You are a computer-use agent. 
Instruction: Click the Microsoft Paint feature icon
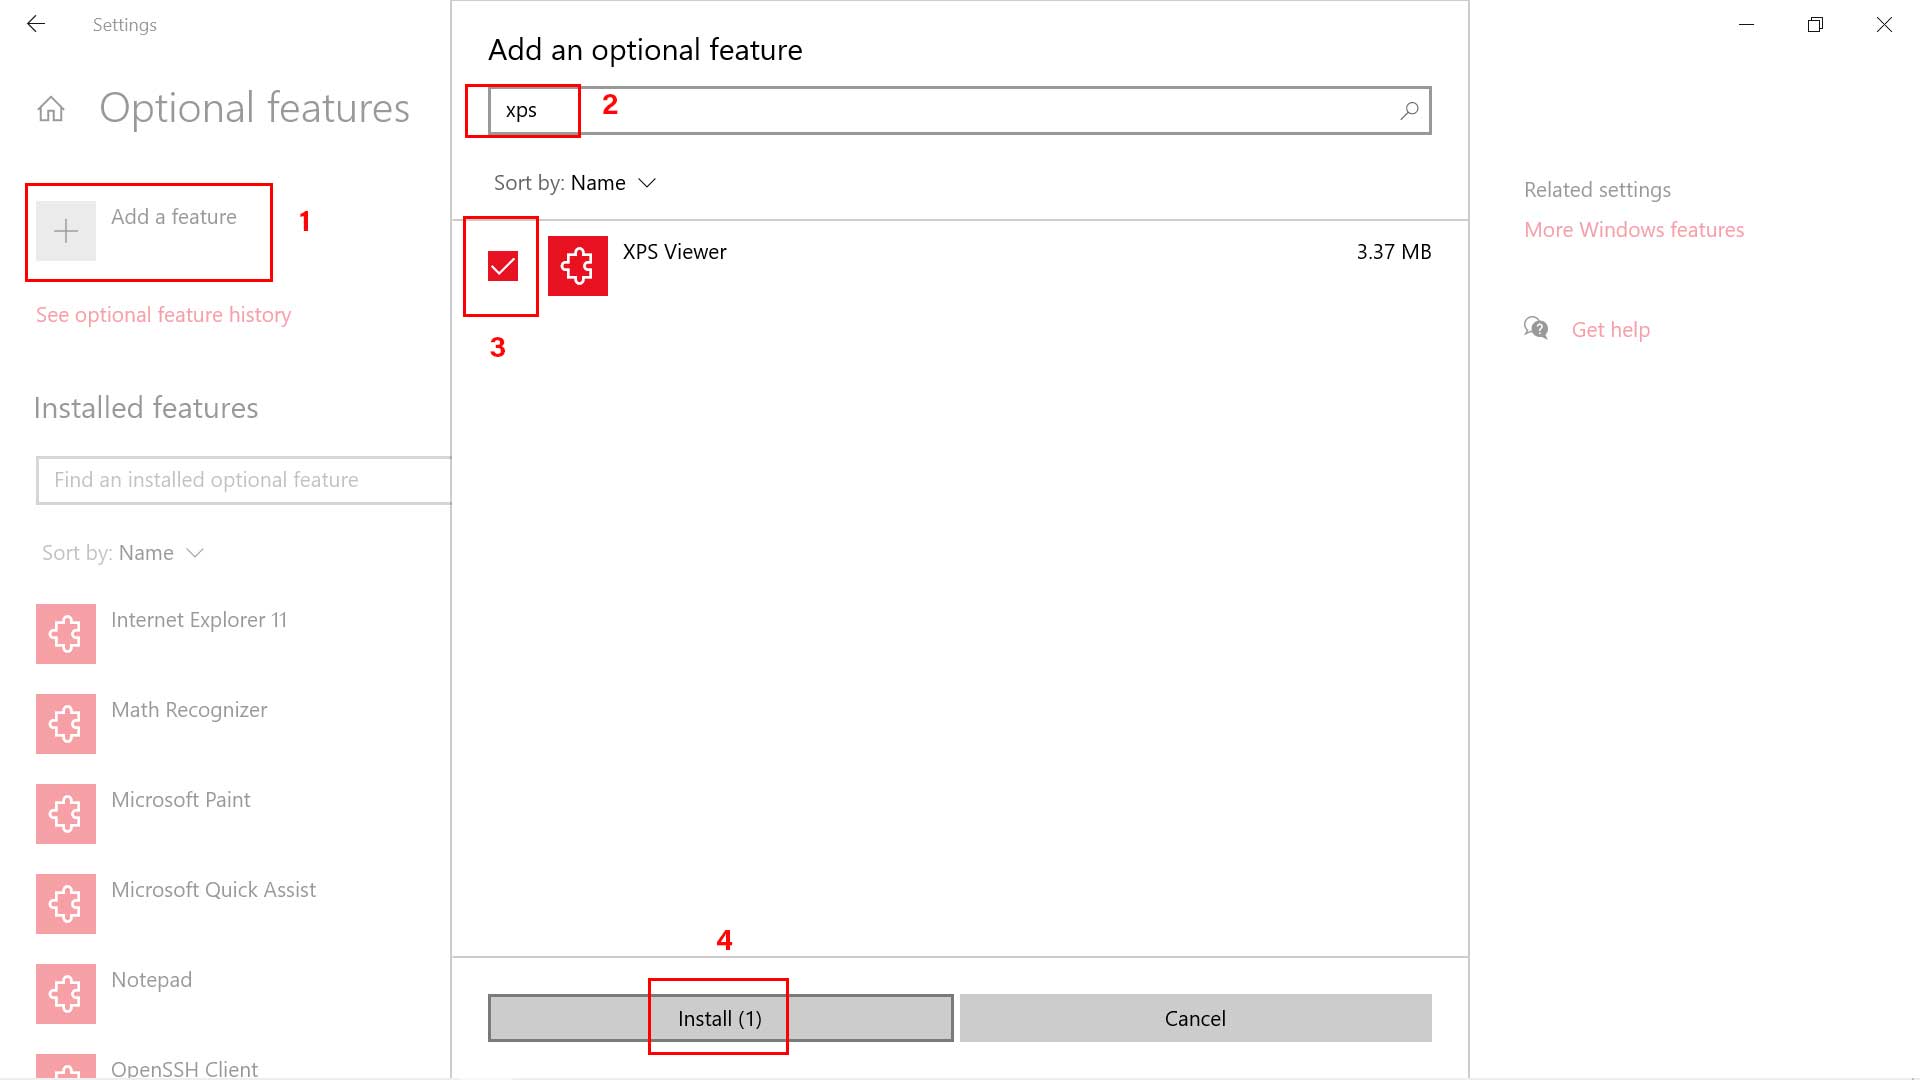coord(66,814)
